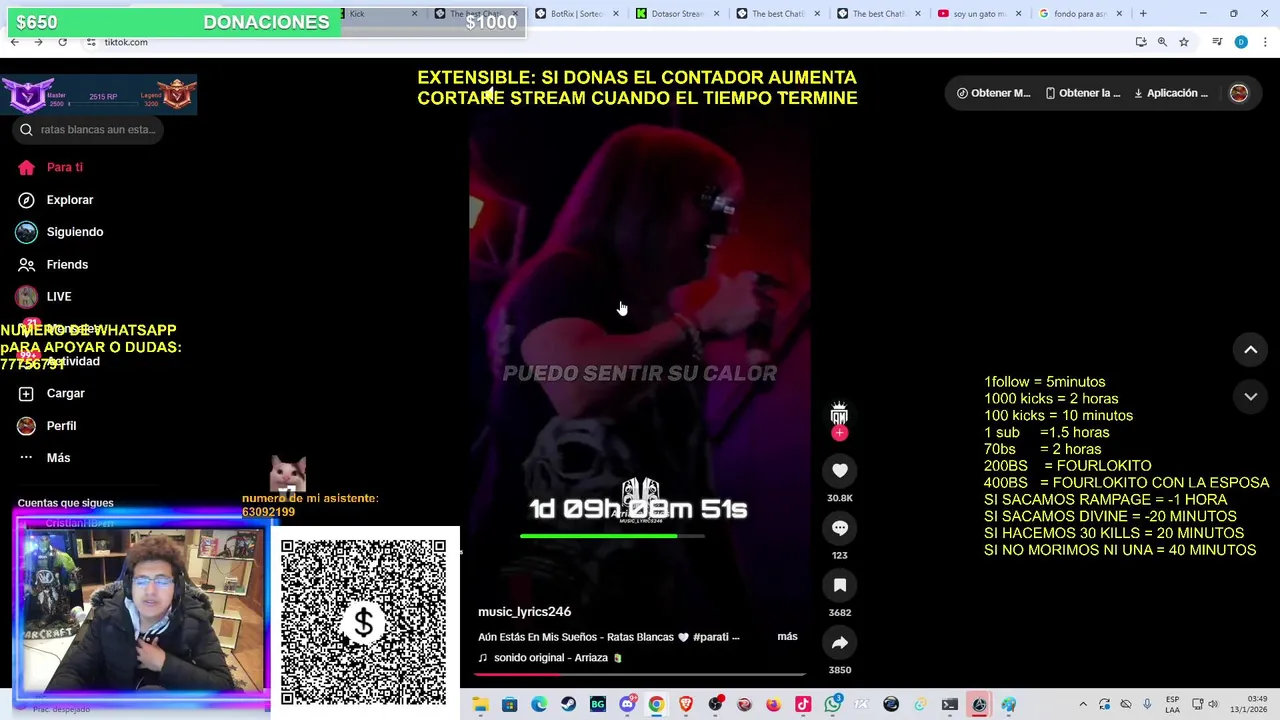Expand the video description with más
1280x720 pixels.
click(x=788, y=637)
